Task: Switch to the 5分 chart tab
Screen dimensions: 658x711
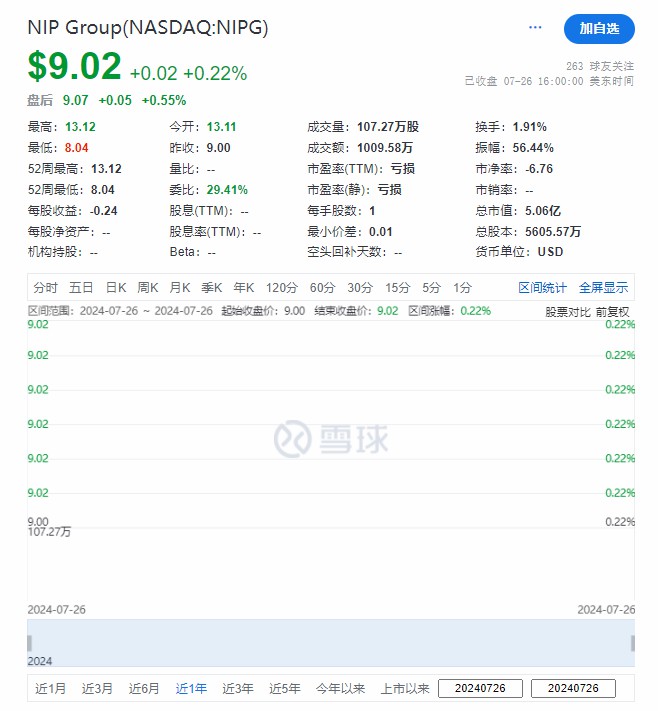Action: tap(431, 287)
